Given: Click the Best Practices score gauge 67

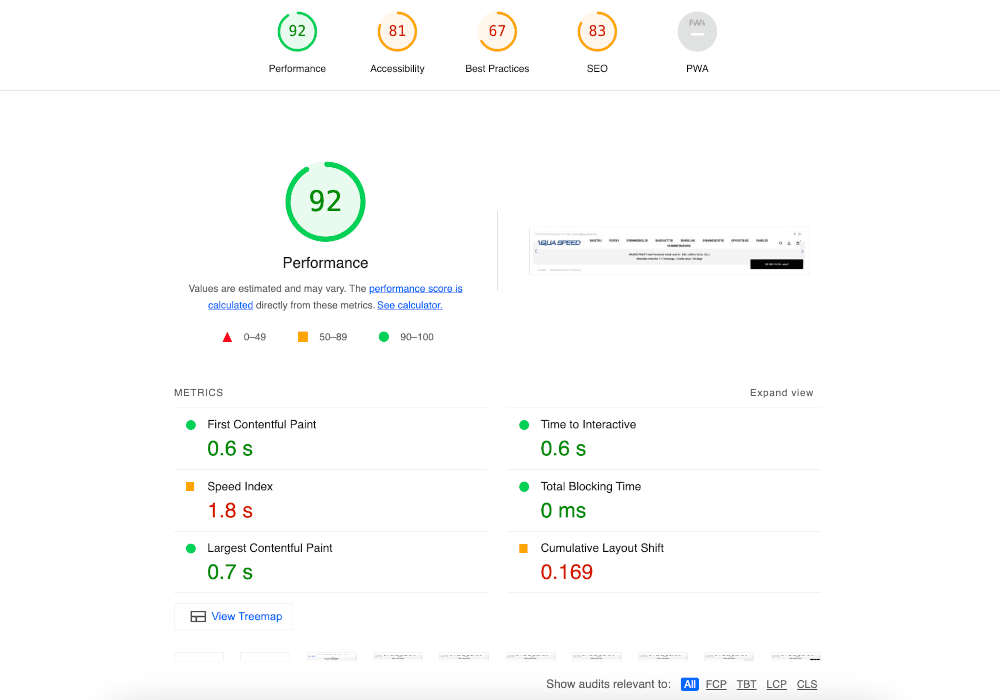Looking at the screenshot, I should 497,32.
